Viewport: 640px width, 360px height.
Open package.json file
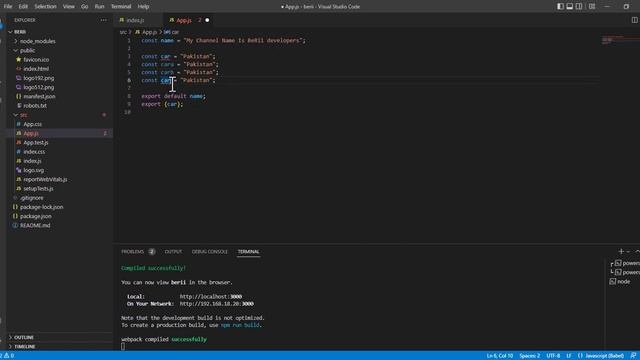point(36,216)
